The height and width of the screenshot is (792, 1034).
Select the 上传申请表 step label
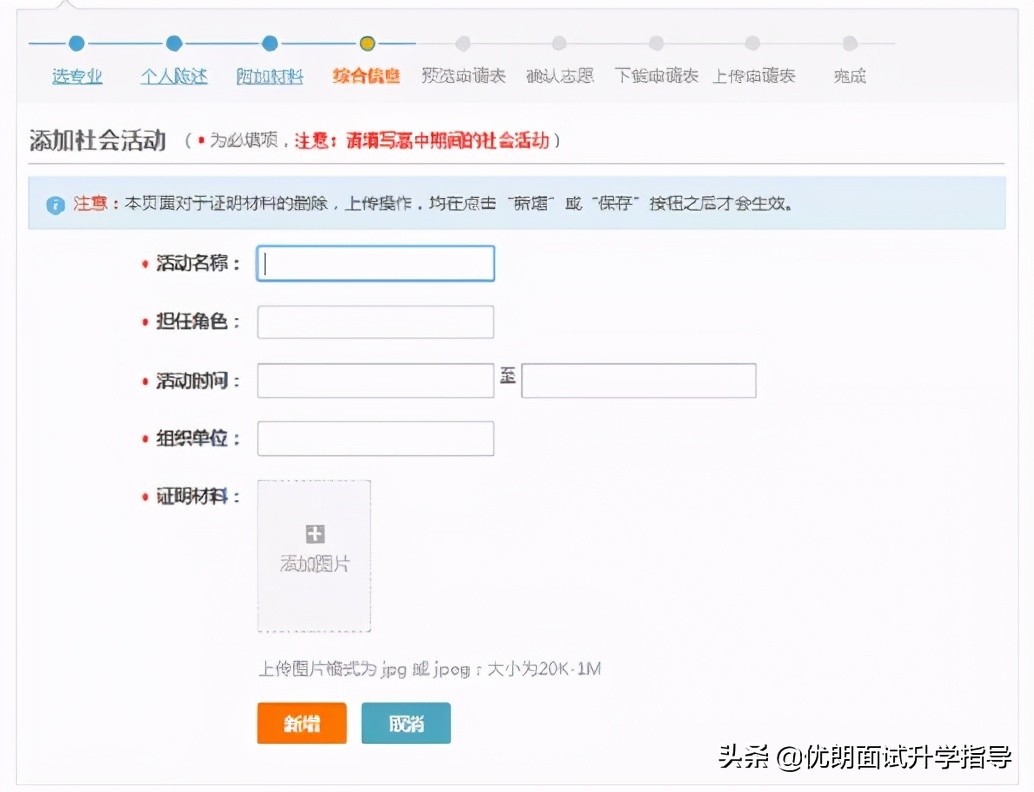pos(754,76)
